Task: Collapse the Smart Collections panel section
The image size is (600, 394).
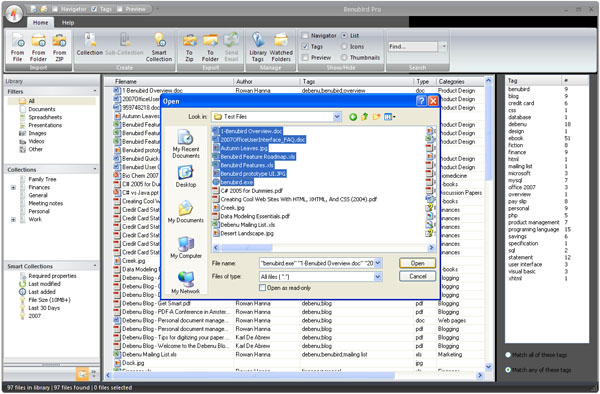Action: [x=95, y=265]
